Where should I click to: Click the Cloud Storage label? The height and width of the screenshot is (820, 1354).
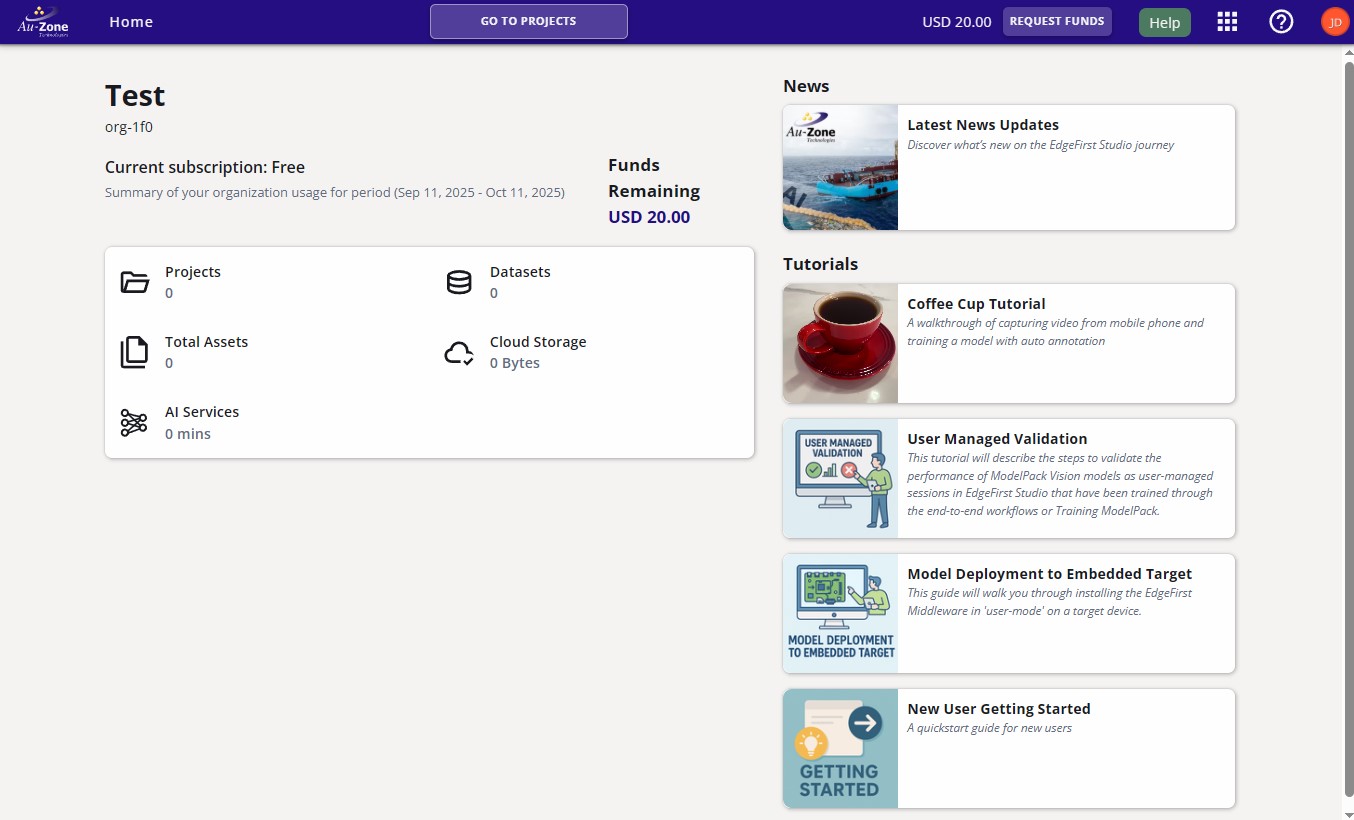[538, 342]
